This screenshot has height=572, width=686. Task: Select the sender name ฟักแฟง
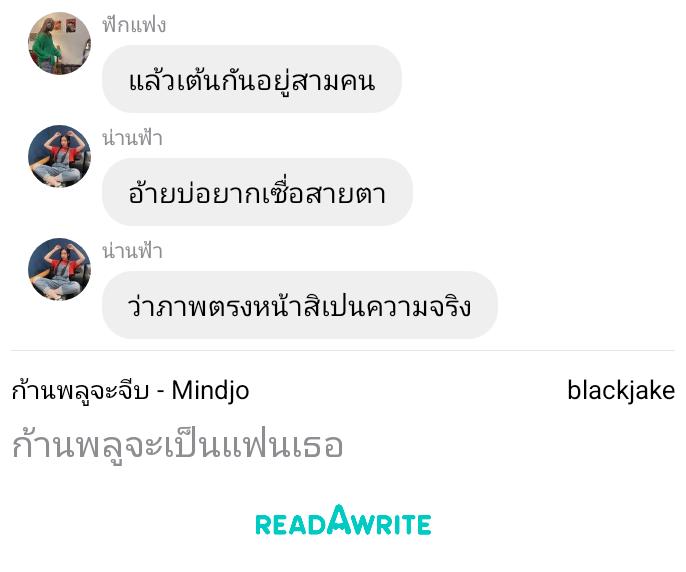[x=134, y=25]
